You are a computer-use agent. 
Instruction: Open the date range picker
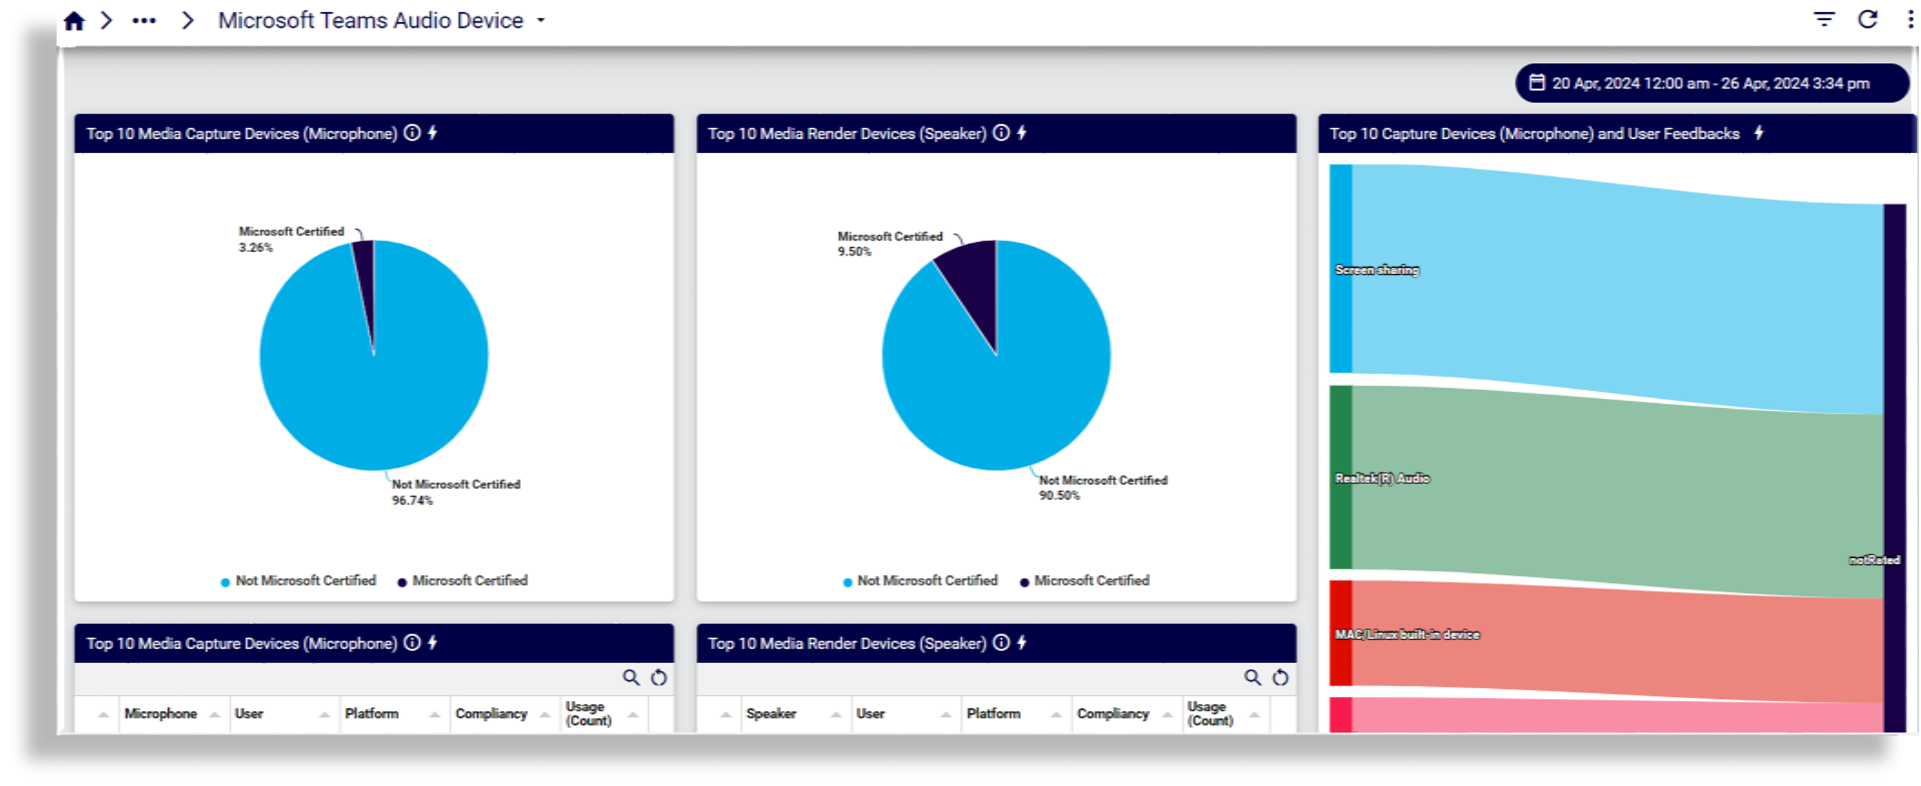click(1711, 83)
